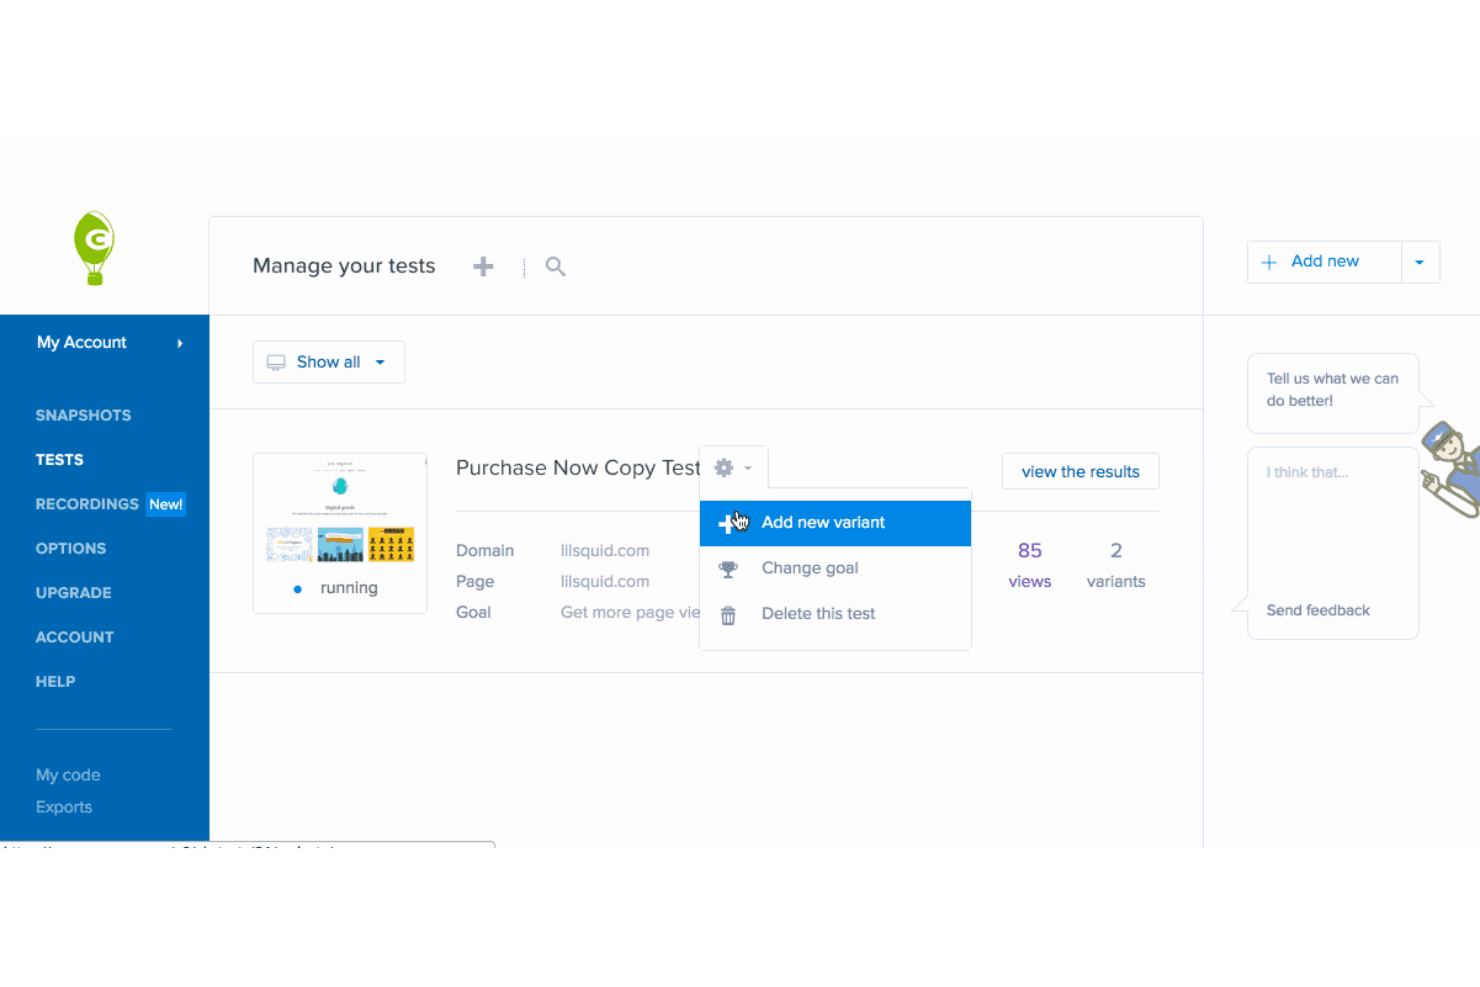This screenshot has height=987, width=1480.
Task: Click the Purchase Now Copy Test title
Action: click(x=578, y=468)
